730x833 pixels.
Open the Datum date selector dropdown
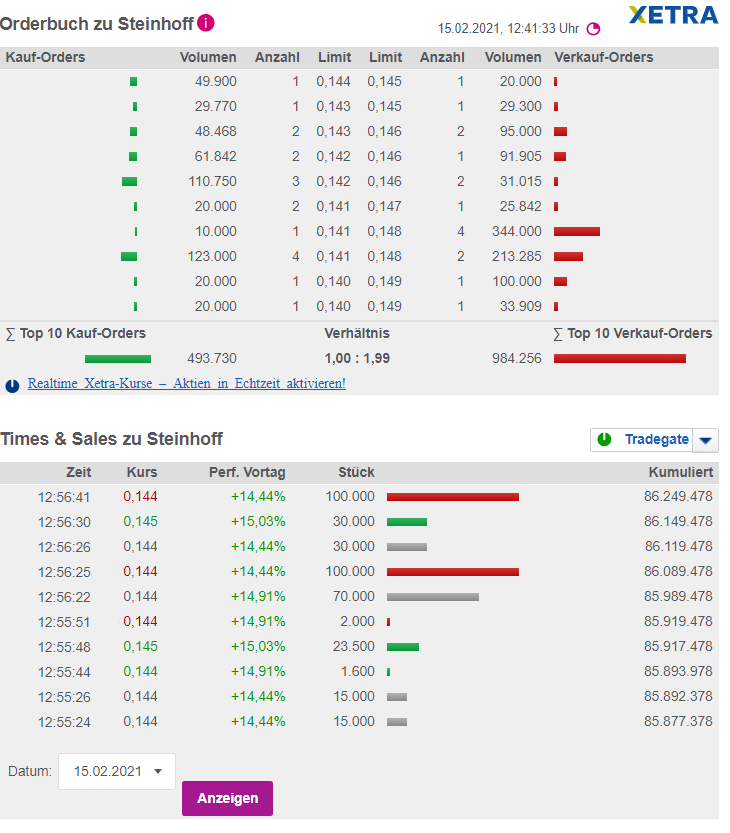pyautogui.click(x=157, y=771)
